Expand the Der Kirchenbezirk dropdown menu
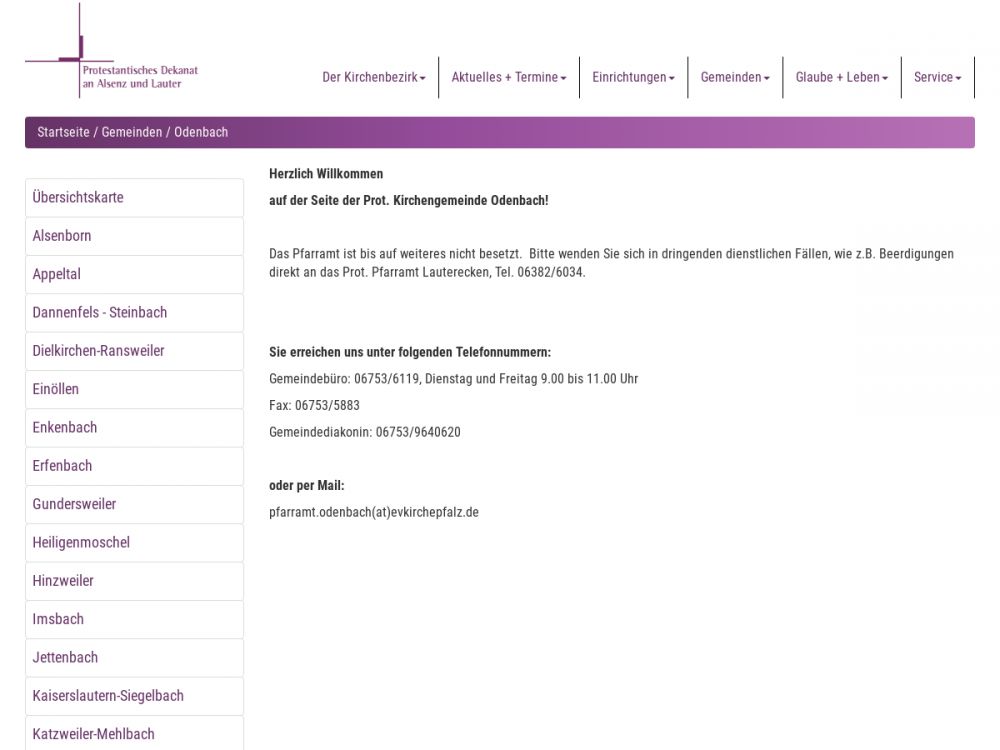The image size is (1000, 750). (373, 77)
